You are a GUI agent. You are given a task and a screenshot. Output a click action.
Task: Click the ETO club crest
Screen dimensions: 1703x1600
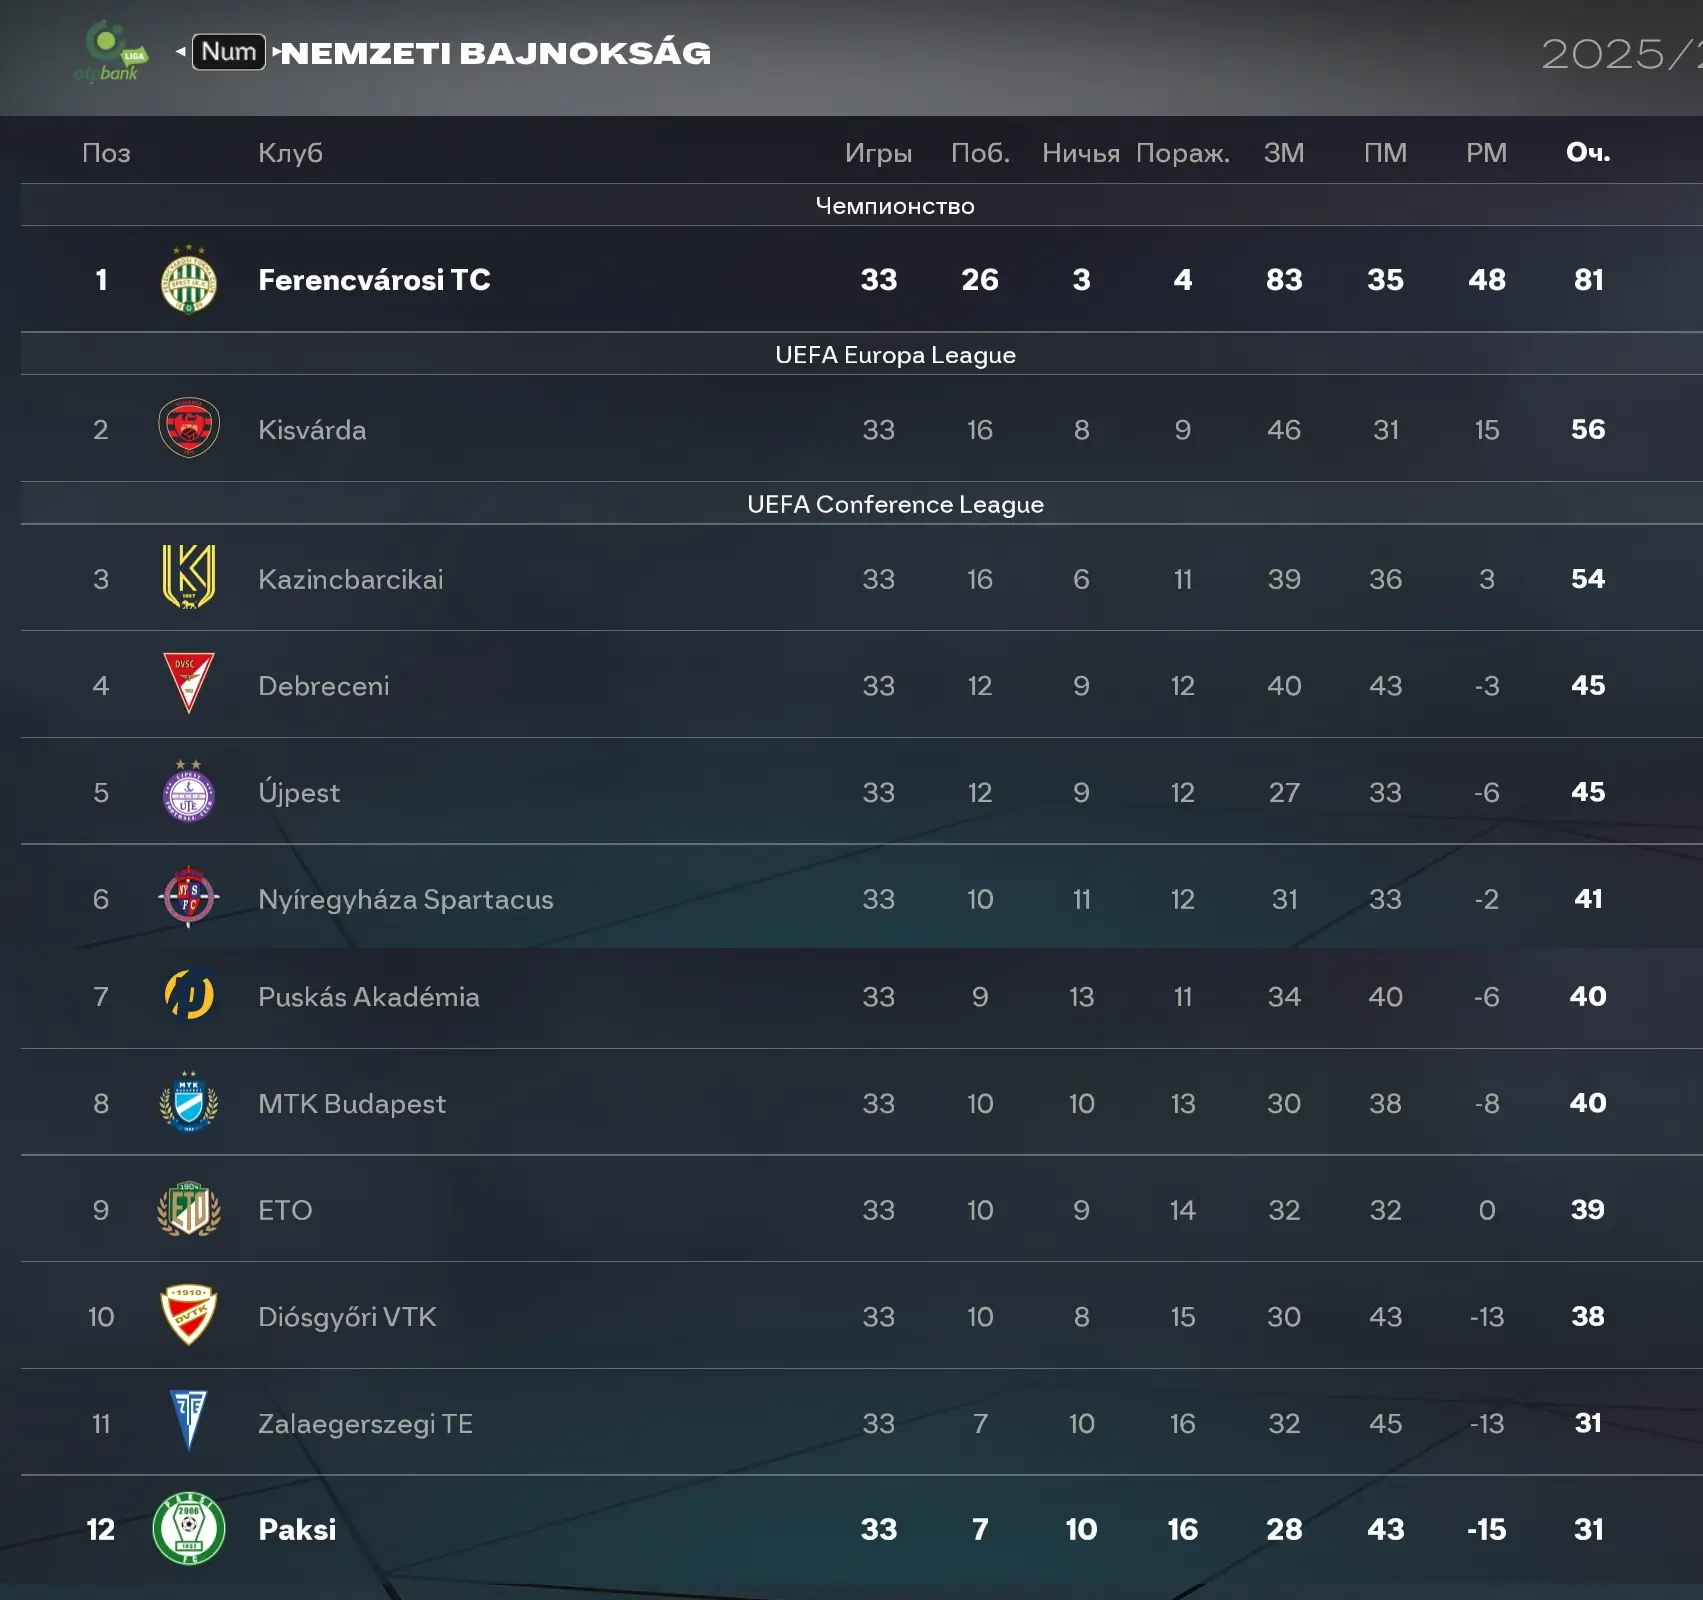click(188, 1209)
